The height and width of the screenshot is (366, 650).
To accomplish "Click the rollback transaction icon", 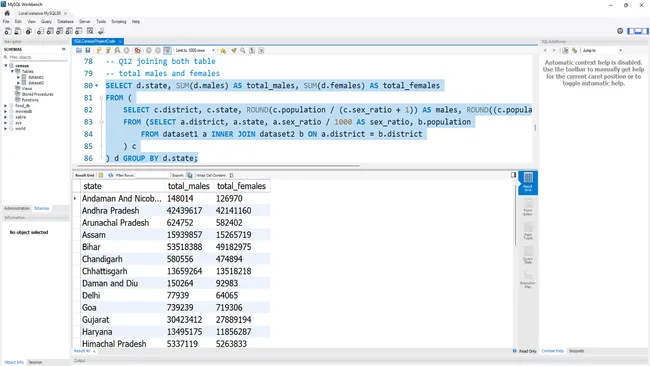I will coord(158,51).
